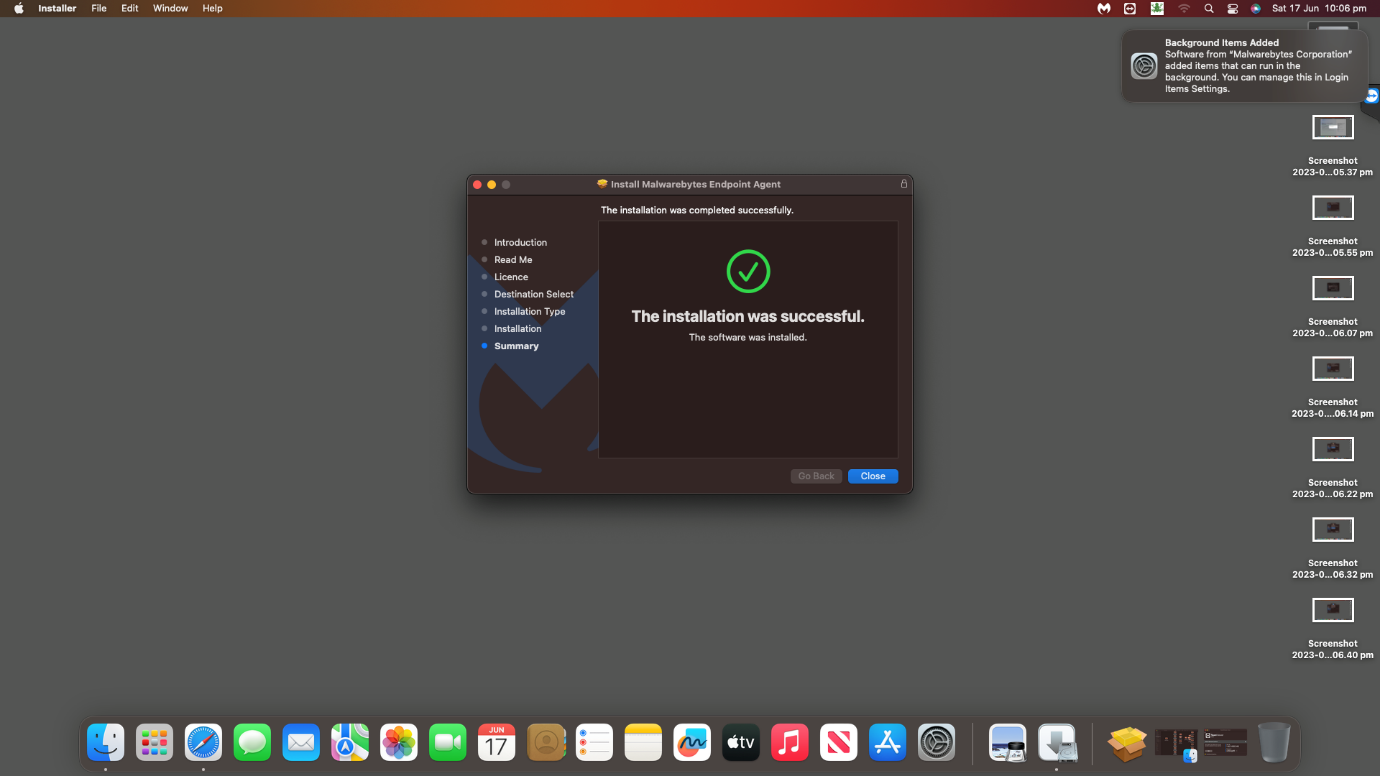Click System Settings icon in the notification

click(x=1144, y=66)
